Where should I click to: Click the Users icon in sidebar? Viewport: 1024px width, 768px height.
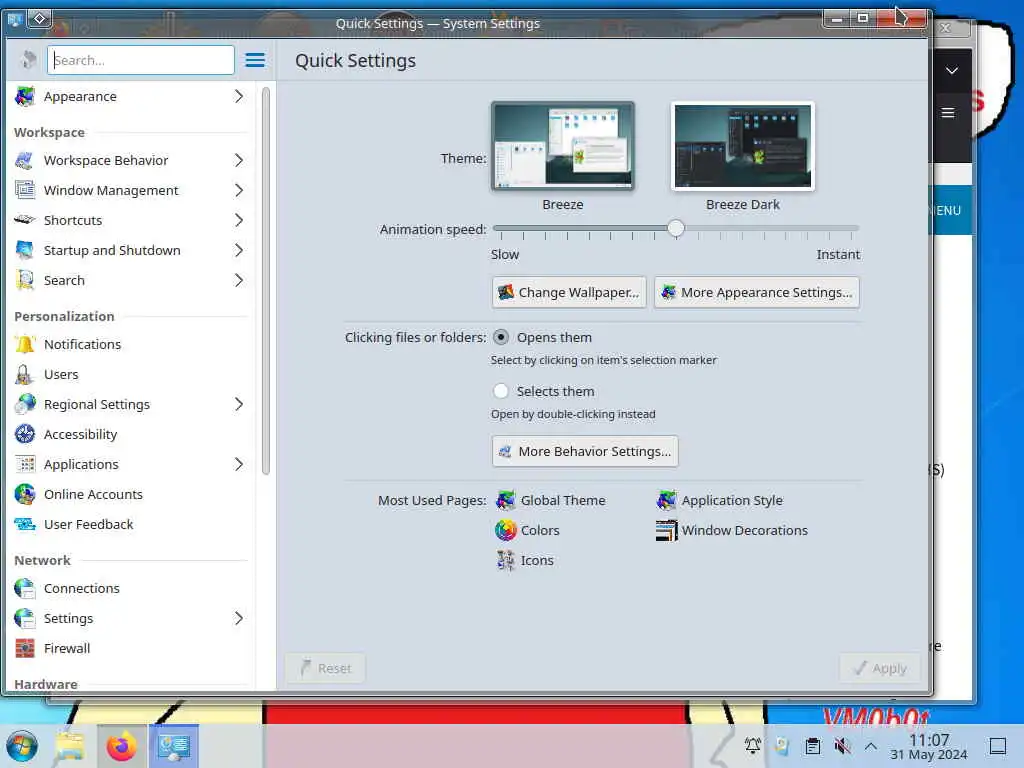(x=25, y=374)
